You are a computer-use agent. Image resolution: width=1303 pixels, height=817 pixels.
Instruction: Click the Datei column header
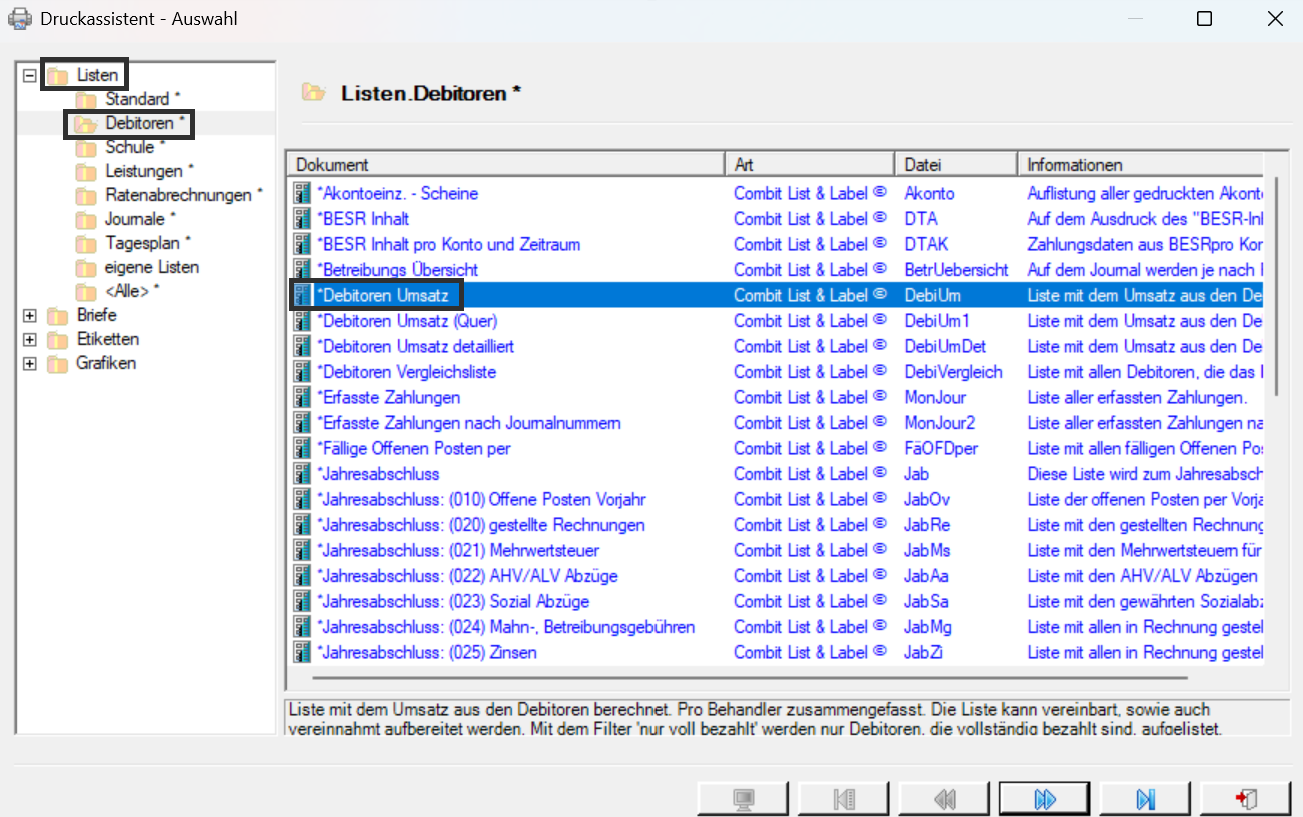click(x=956, y=164)
